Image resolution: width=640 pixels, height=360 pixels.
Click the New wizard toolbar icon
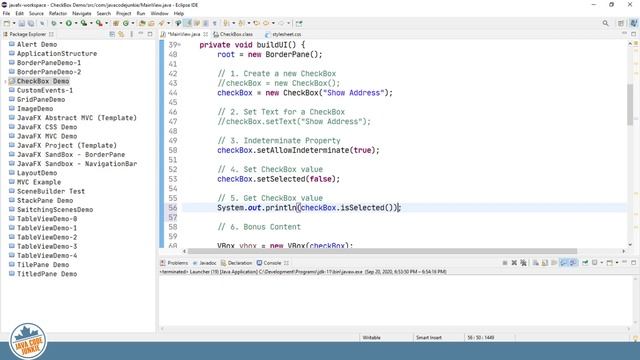tap(7, 24)
